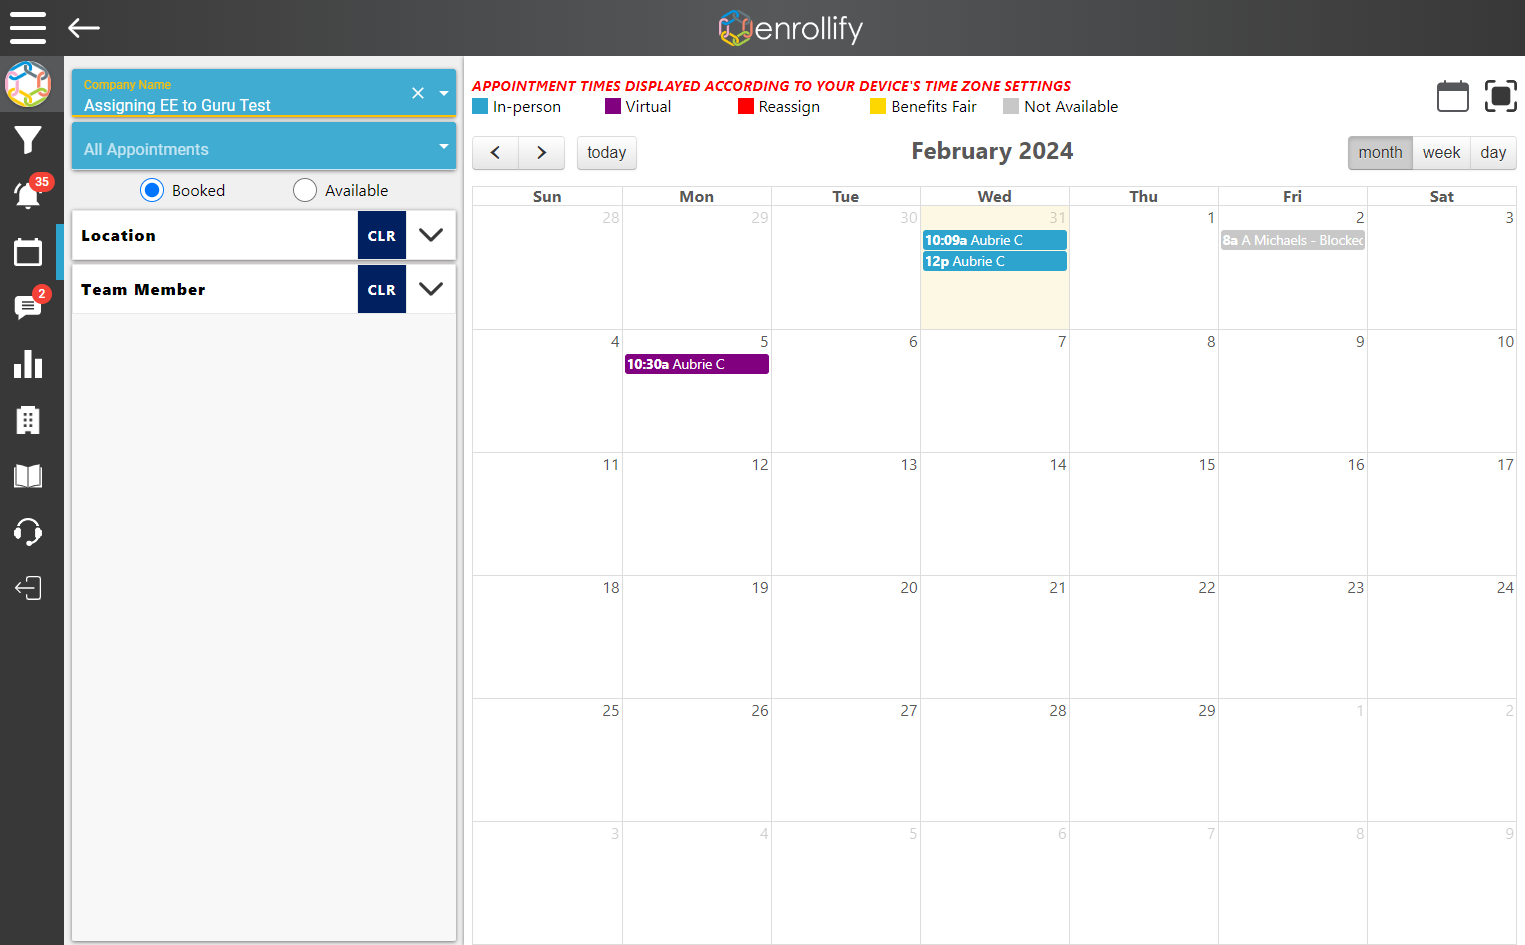
Task: Click the Virtual purple legend swatch
Action: (x=613, y=106)
